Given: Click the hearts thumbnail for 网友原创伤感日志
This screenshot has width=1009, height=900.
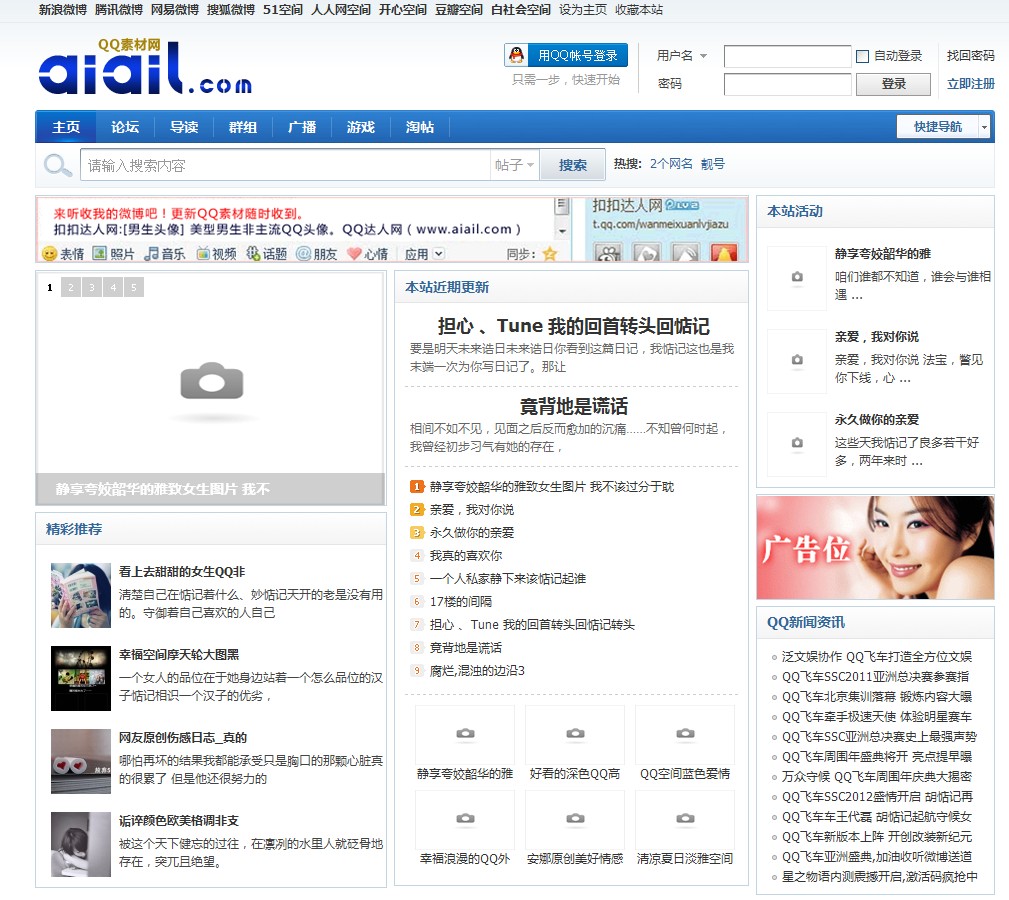Looking at the screenshot, I should pyautogui.click(x=81, y=762).
